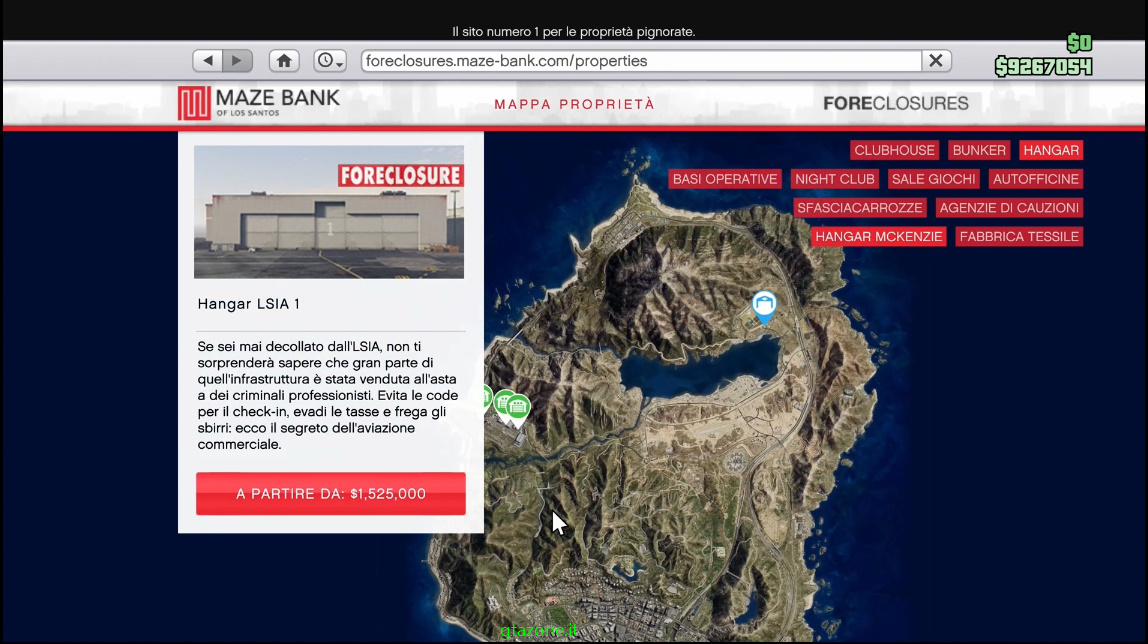Filter properties by Bunker

[x=979, y=150]
